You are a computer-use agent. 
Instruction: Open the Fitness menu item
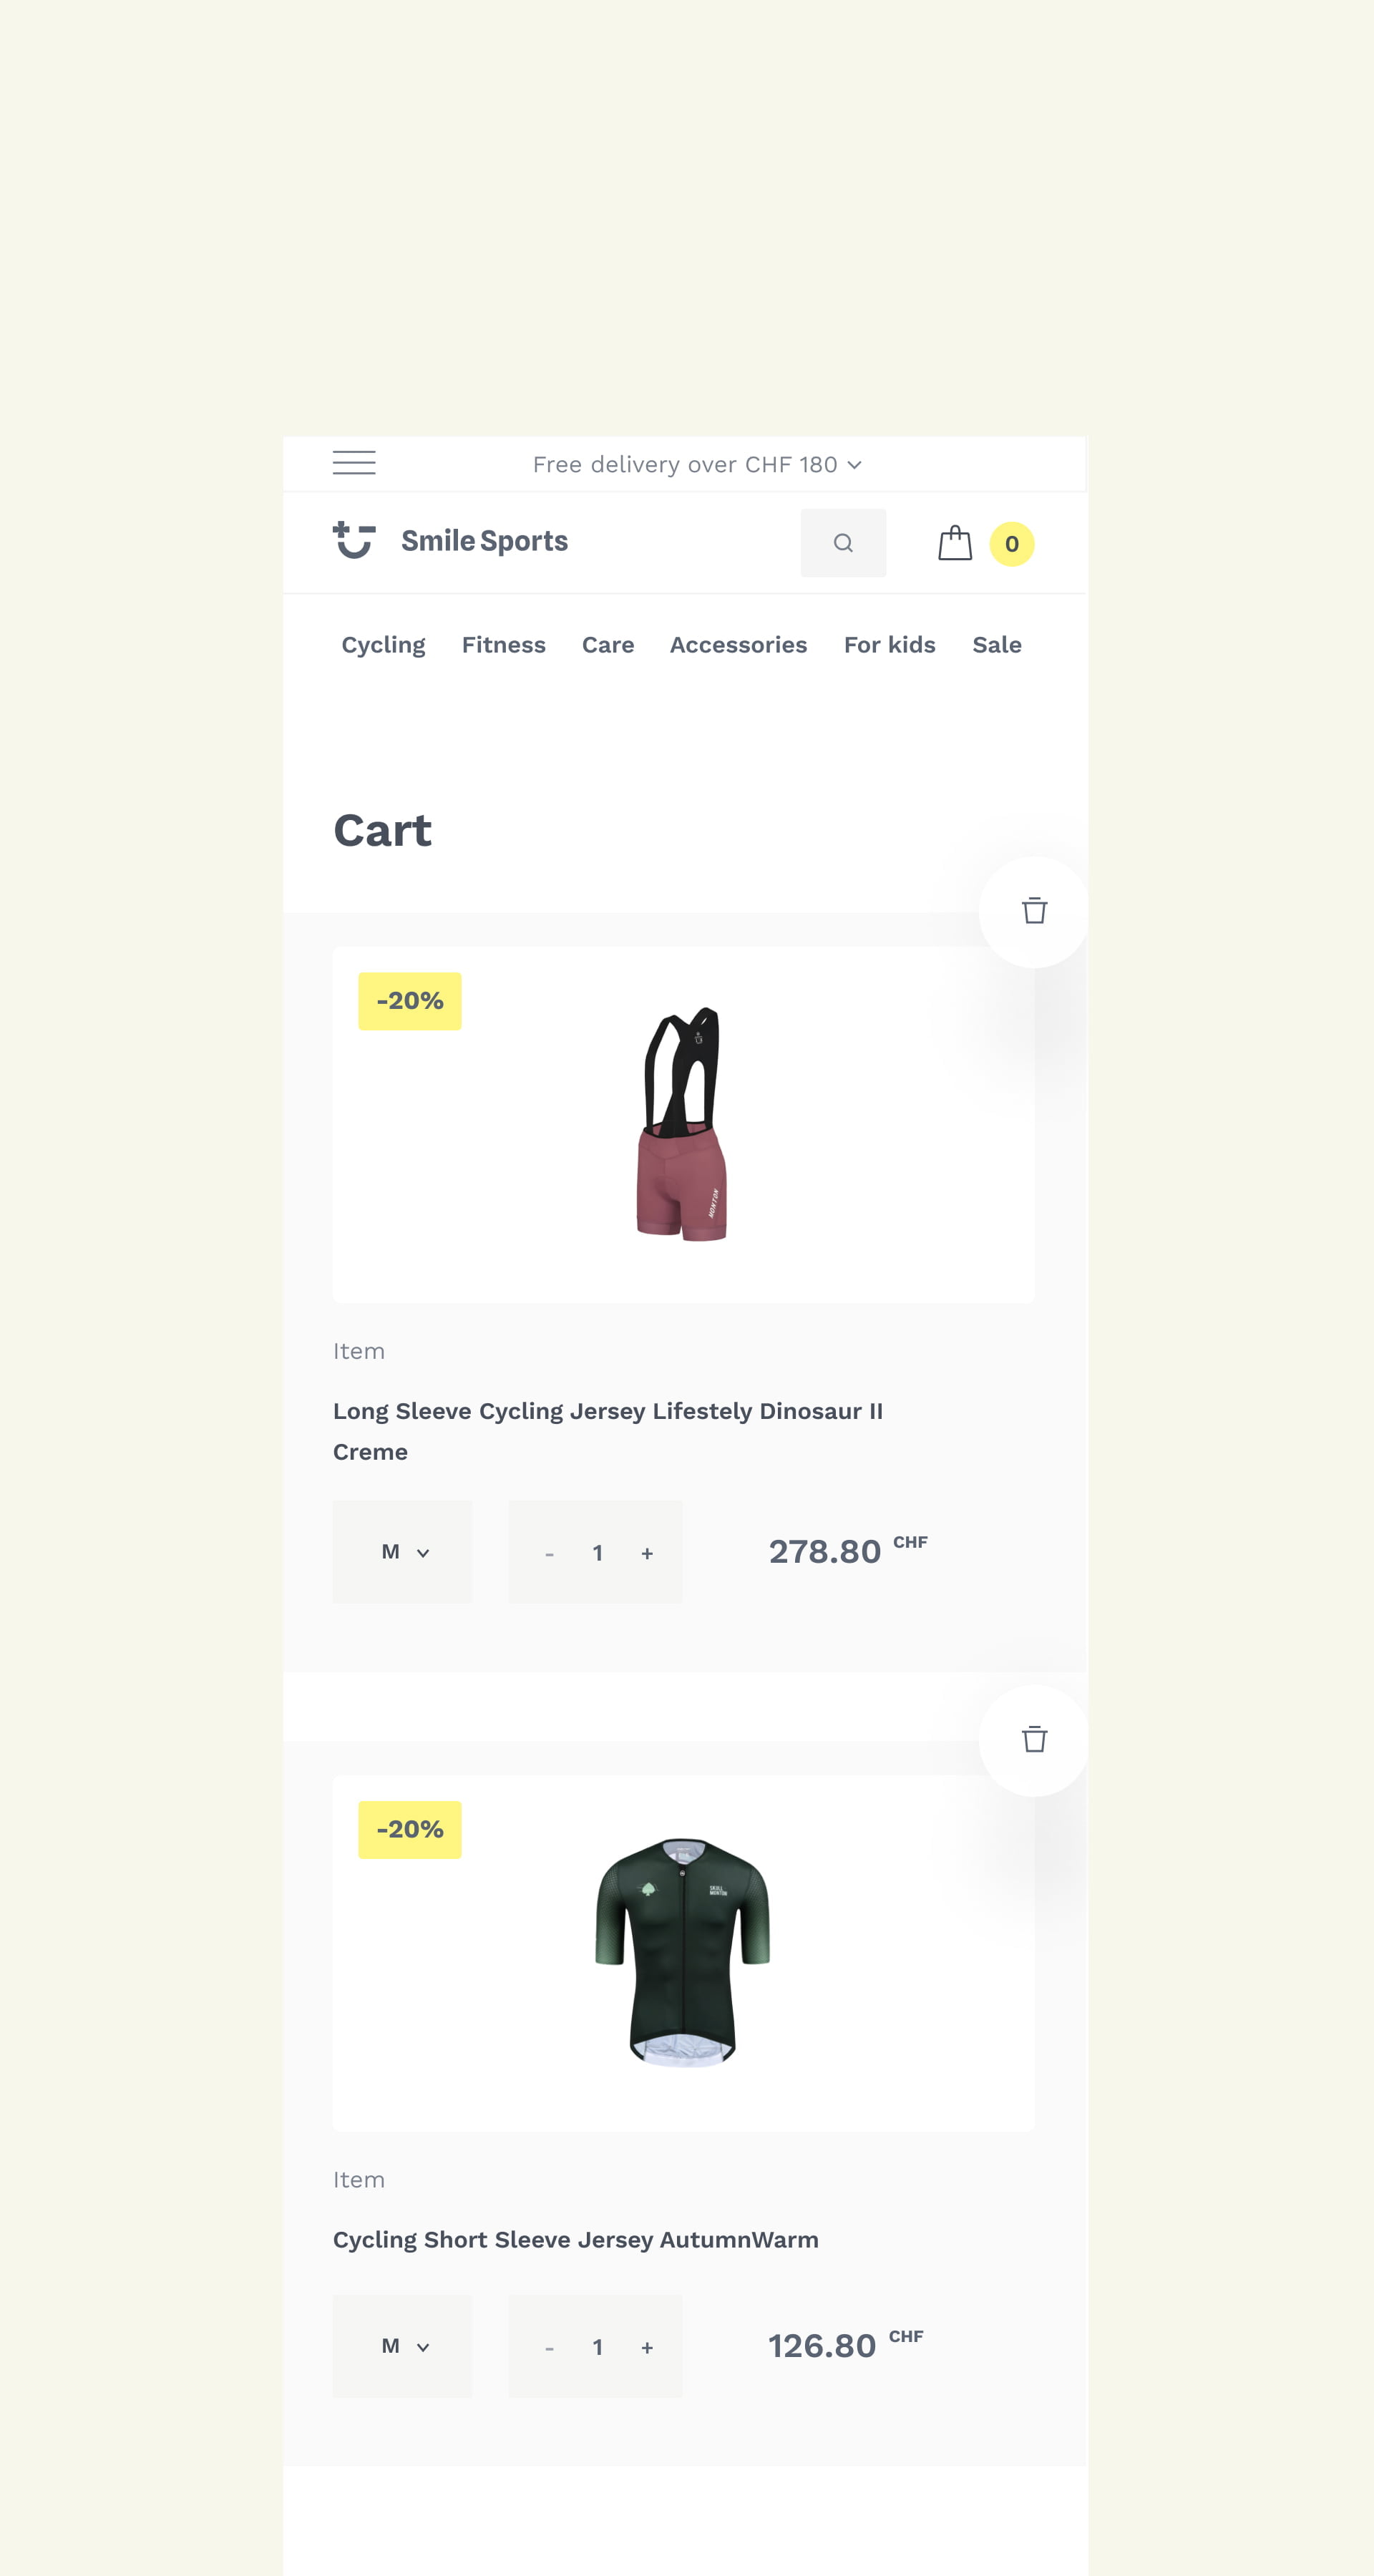point(504,645)
